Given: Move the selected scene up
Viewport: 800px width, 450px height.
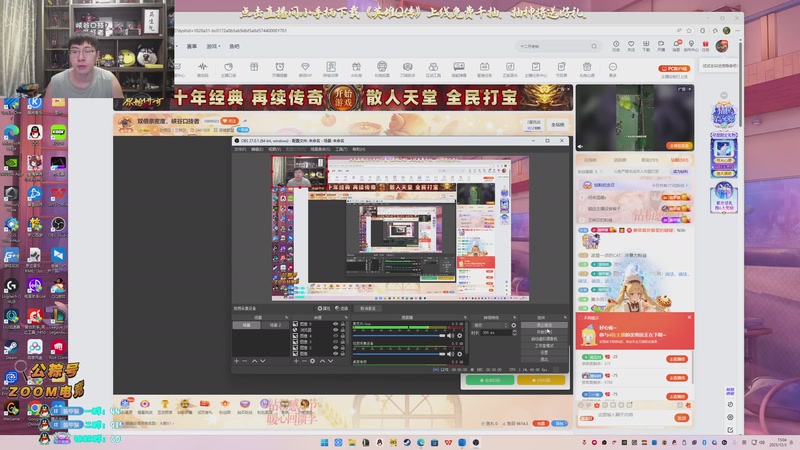Looking at the screenshot, I should coord(255,361).
